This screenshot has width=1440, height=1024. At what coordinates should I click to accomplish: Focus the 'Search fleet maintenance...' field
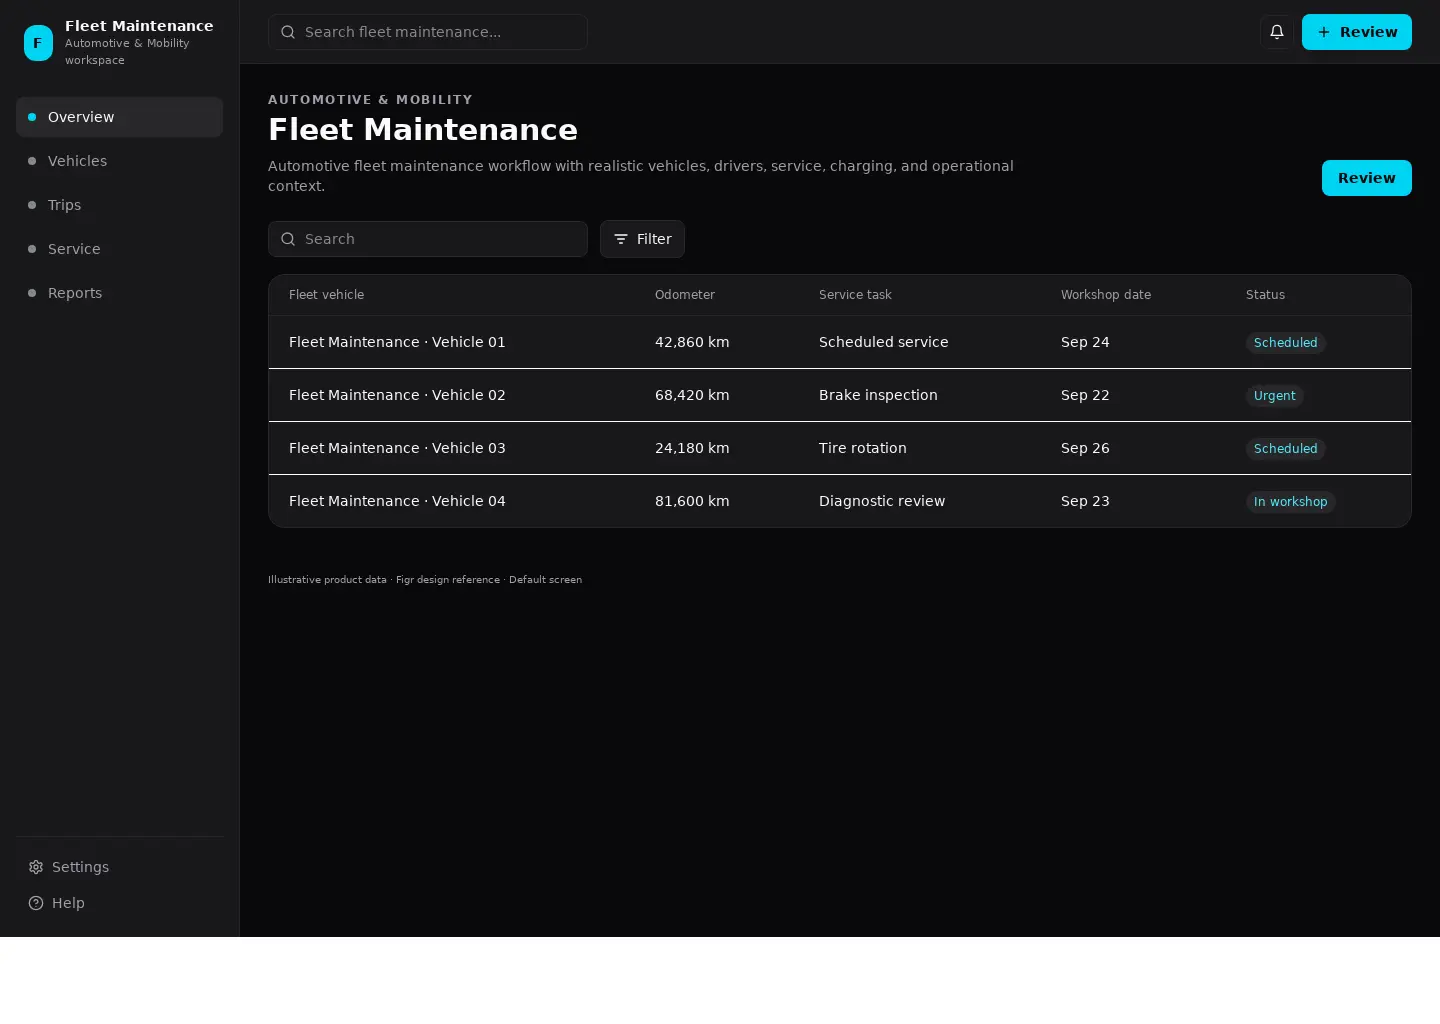coord(427,32)
